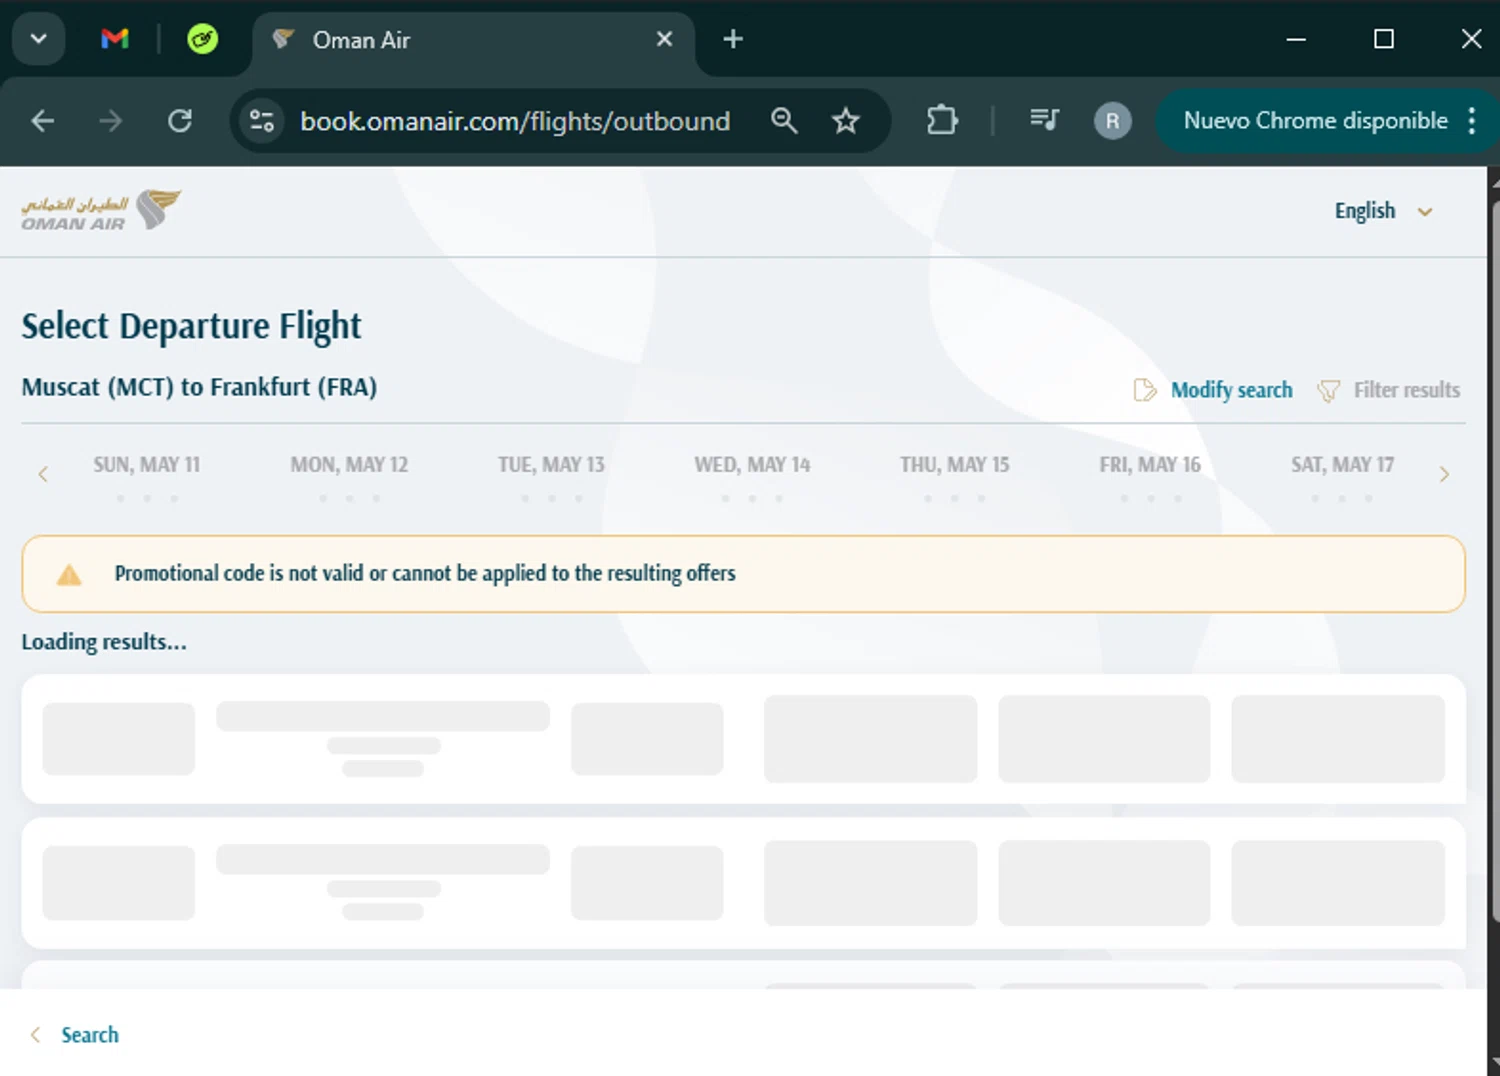Expand the English language dropdown
Viewport: 1500px width, 1076px height.
(1384, 211)
